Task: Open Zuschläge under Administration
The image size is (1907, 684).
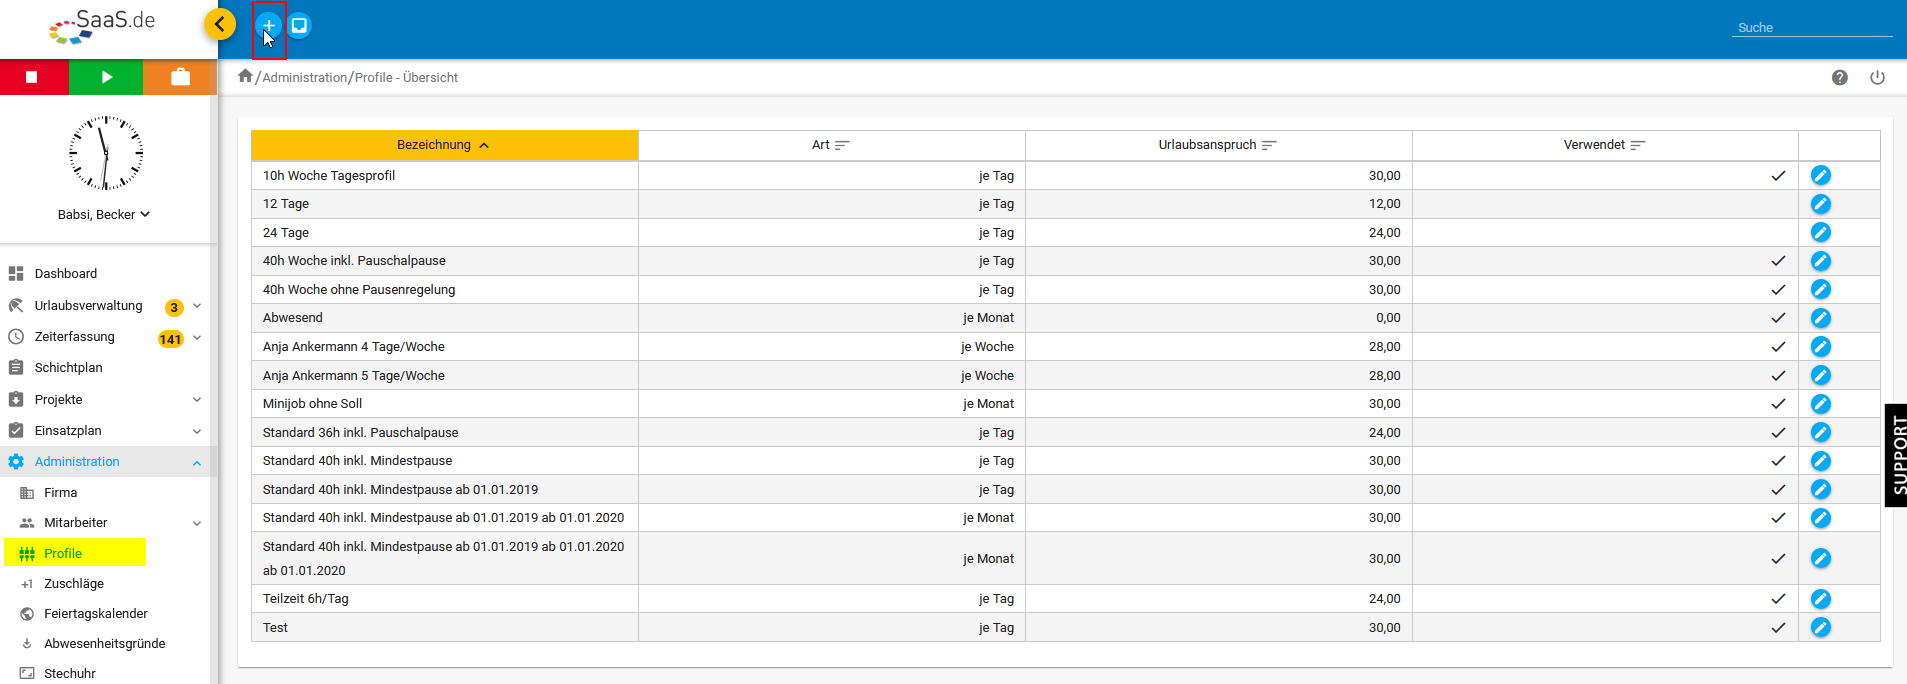Action: pyautogui.click(x=73, y=583)
